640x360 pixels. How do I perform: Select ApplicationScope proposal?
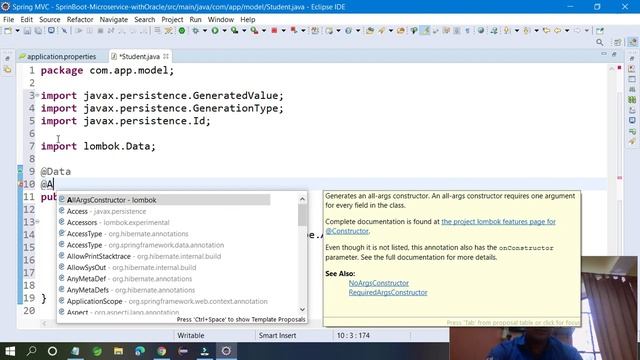coord(164,301)
